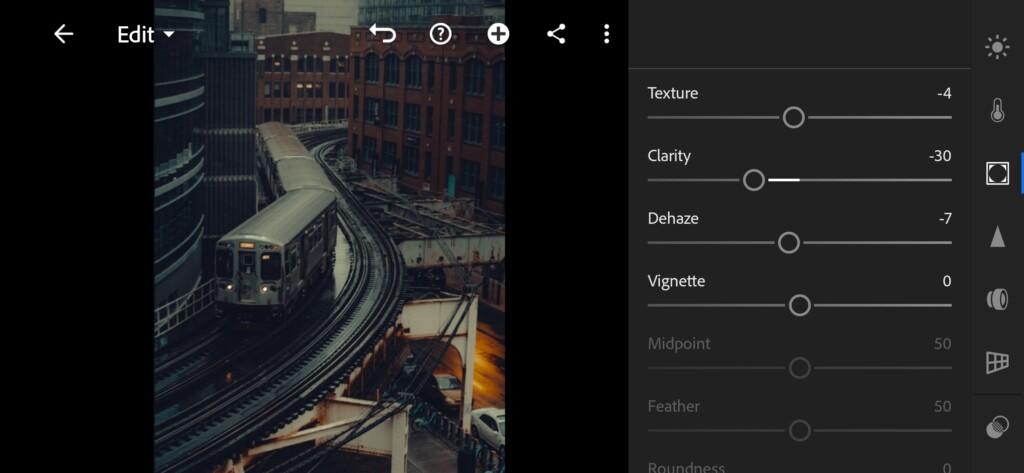Click the Midpoint value 50
The image size is (1024, 473).
coord(942,344)
